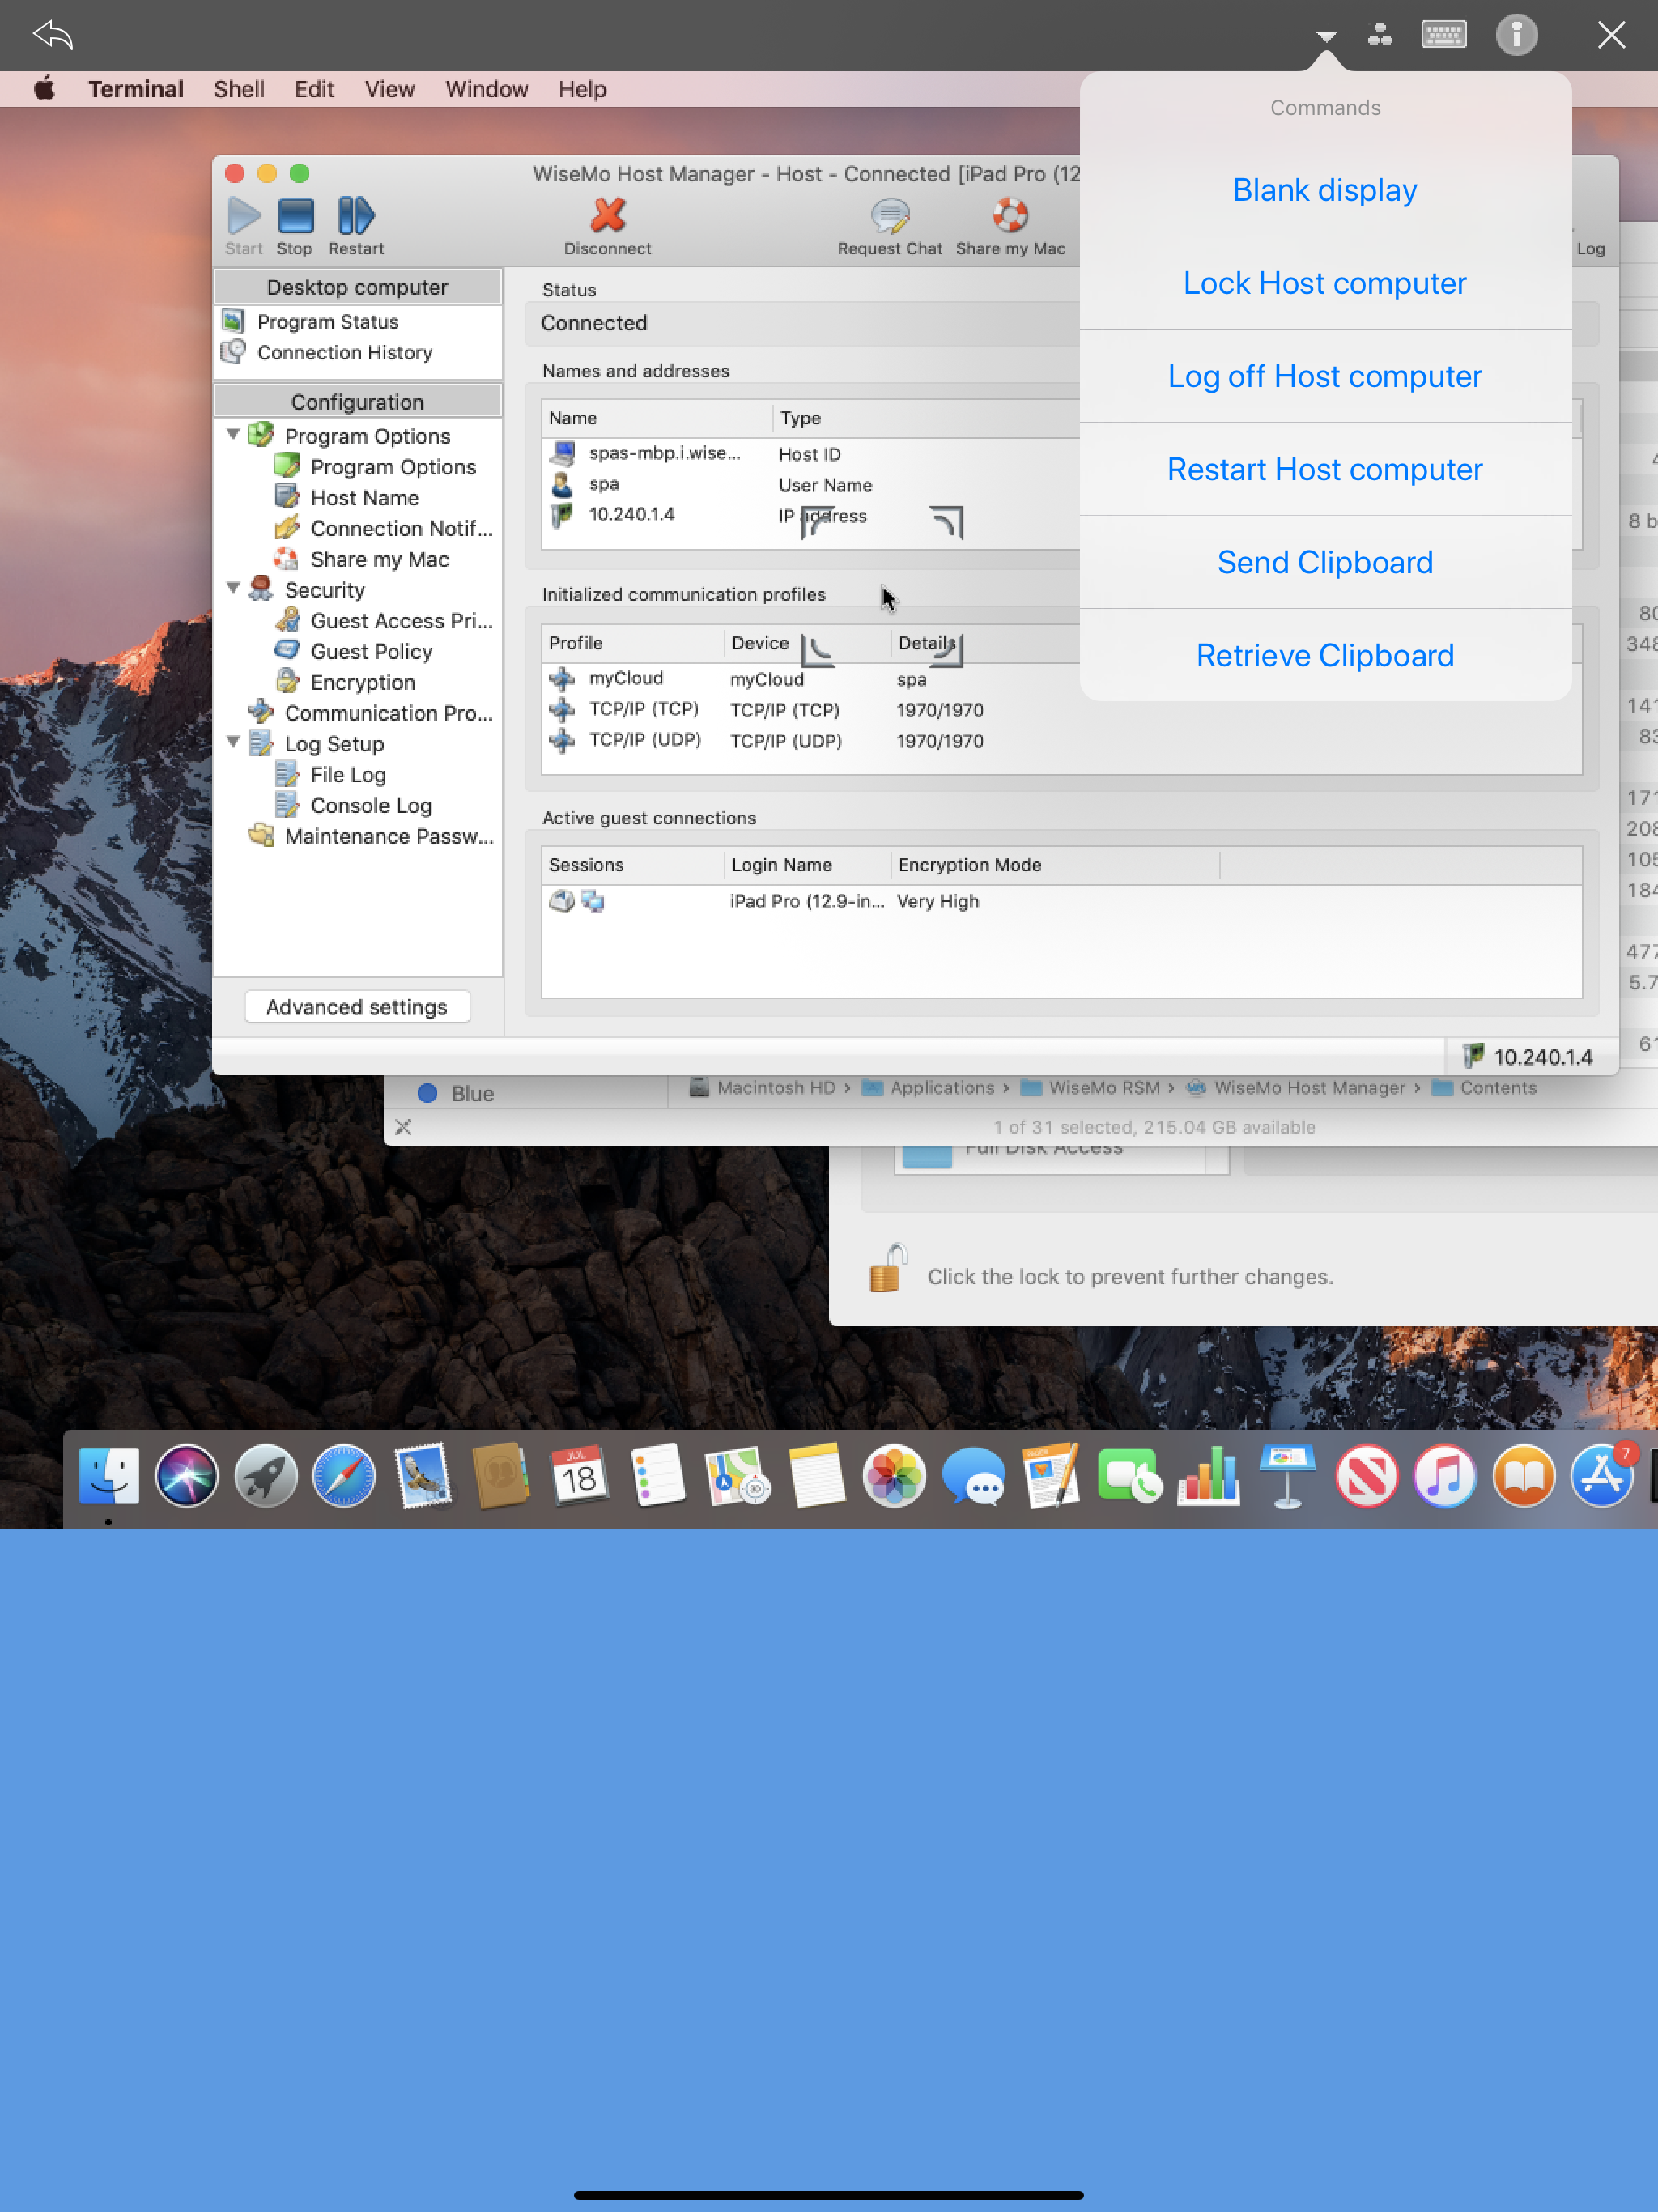The image size is (1658, 2212).
Task: Select the myCloud profile row
Action: (x=1061, y=679)
